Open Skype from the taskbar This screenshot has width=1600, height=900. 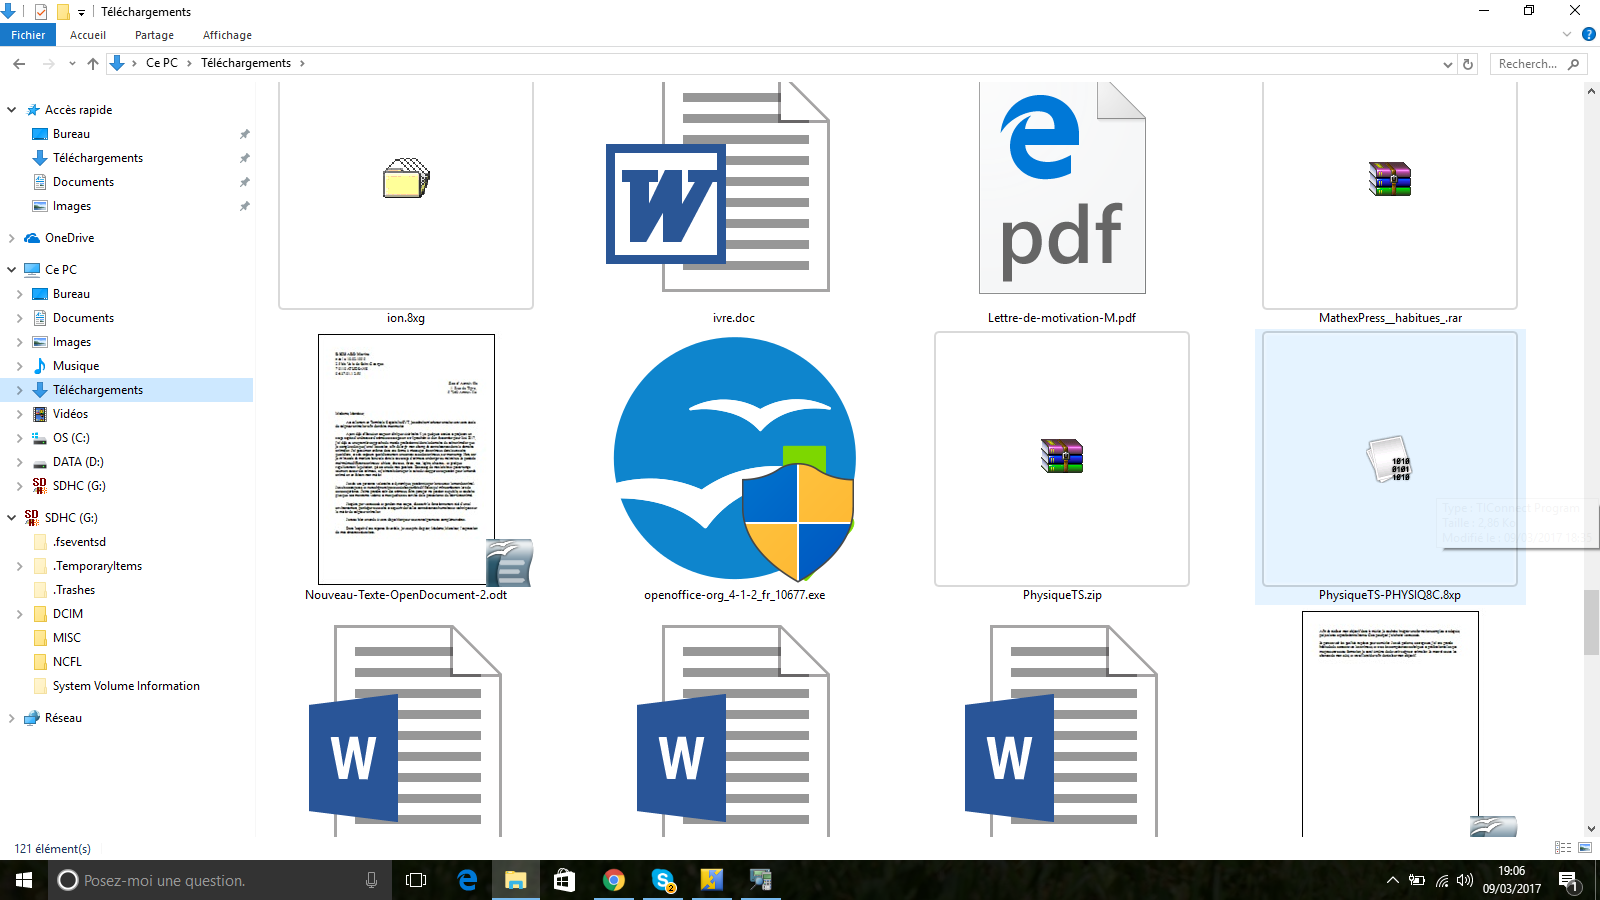663,880
